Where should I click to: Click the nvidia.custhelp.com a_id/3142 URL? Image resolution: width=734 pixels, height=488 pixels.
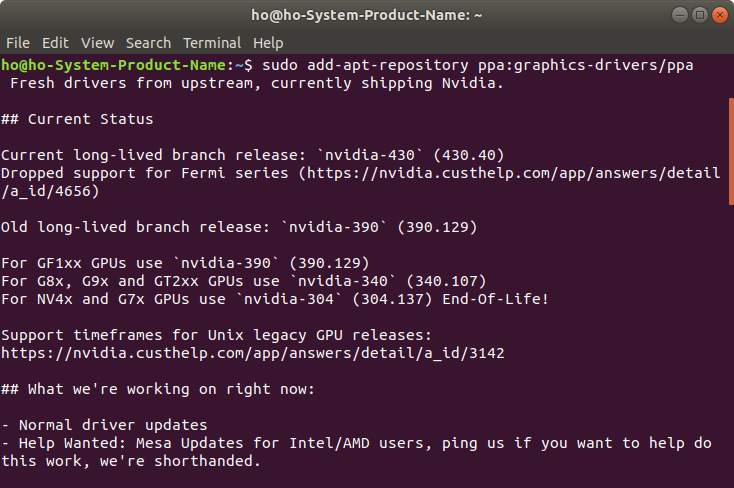coord(253,353)
